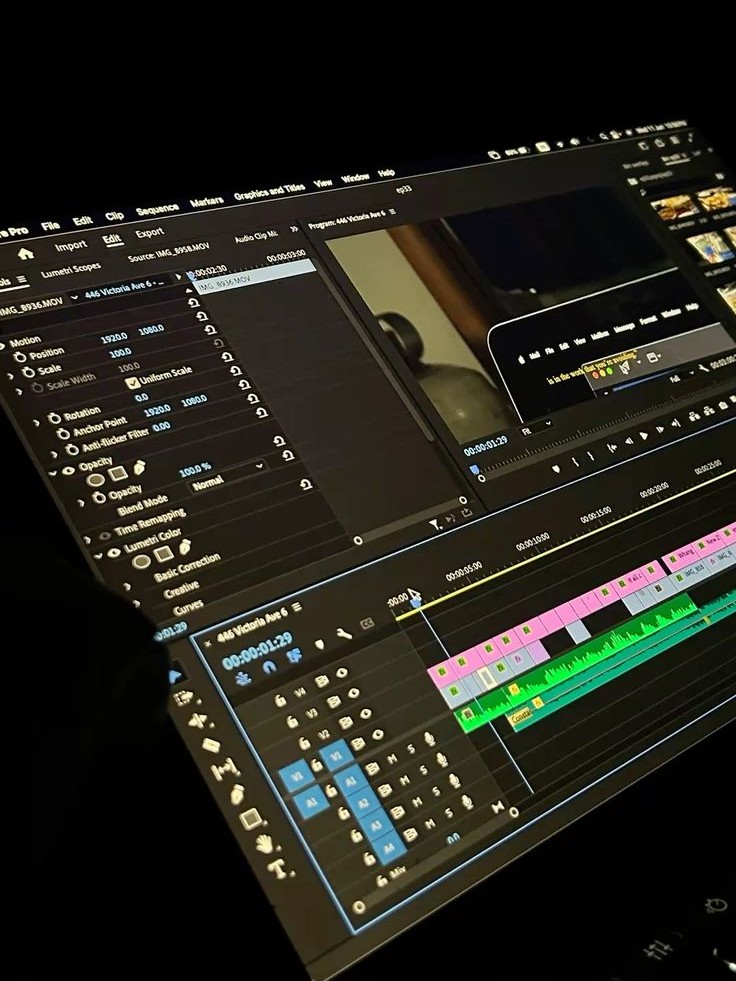Image resolution: width=736 pixels, height=981 pixels.
Task: Reset the Blend Mode parameter
Action: 306,485
